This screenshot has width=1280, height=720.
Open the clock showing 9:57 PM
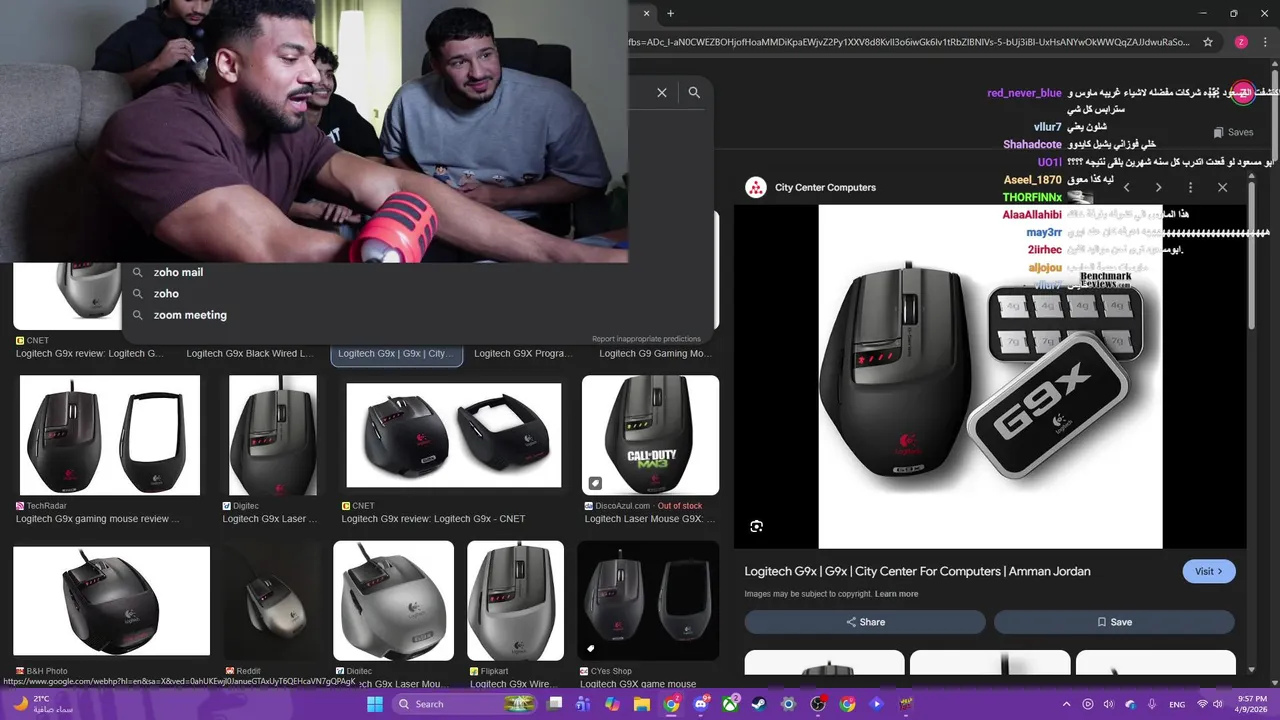pyautogui.click(x=1252, y=704)
